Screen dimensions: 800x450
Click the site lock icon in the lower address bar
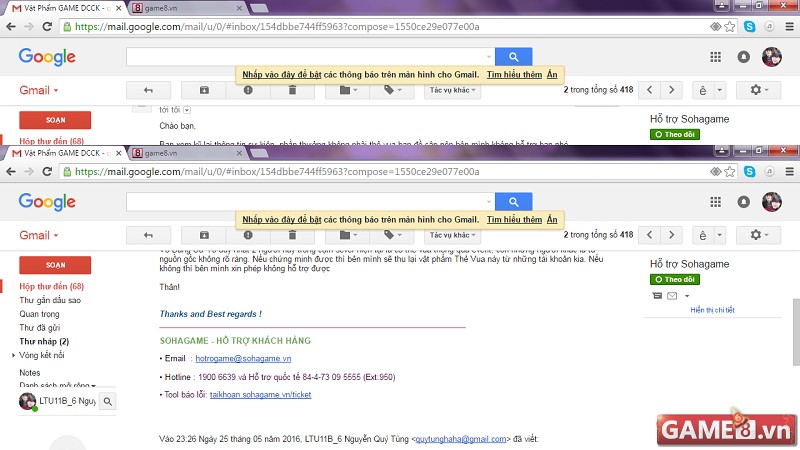click(67, 171)
